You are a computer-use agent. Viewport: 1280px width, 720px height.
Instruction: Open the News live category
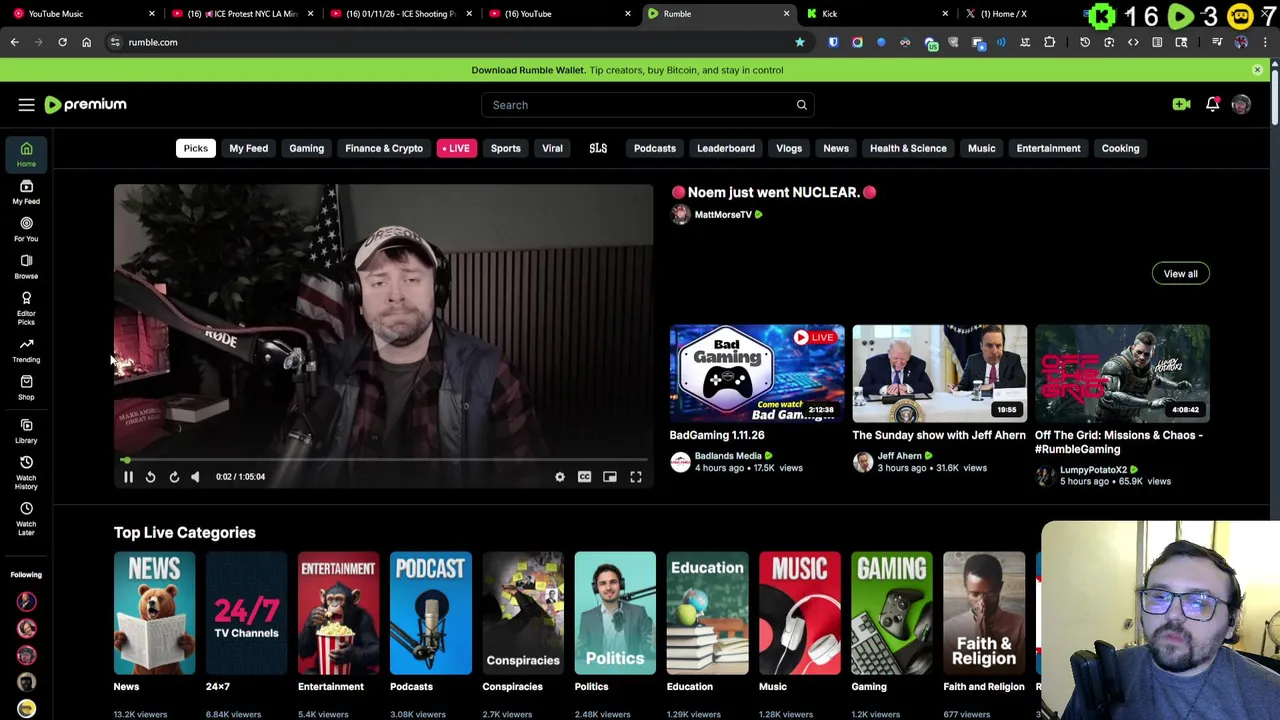pos(154,613)
